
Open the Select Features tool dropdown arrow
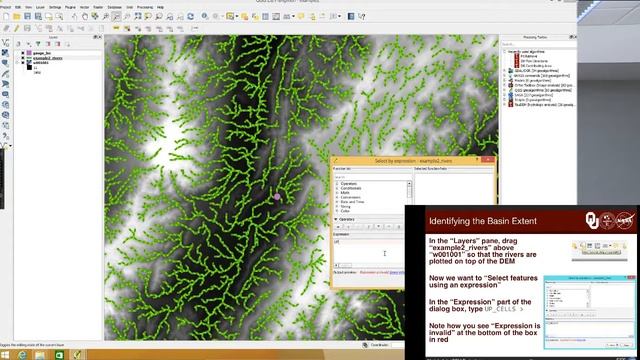[237, 17]
